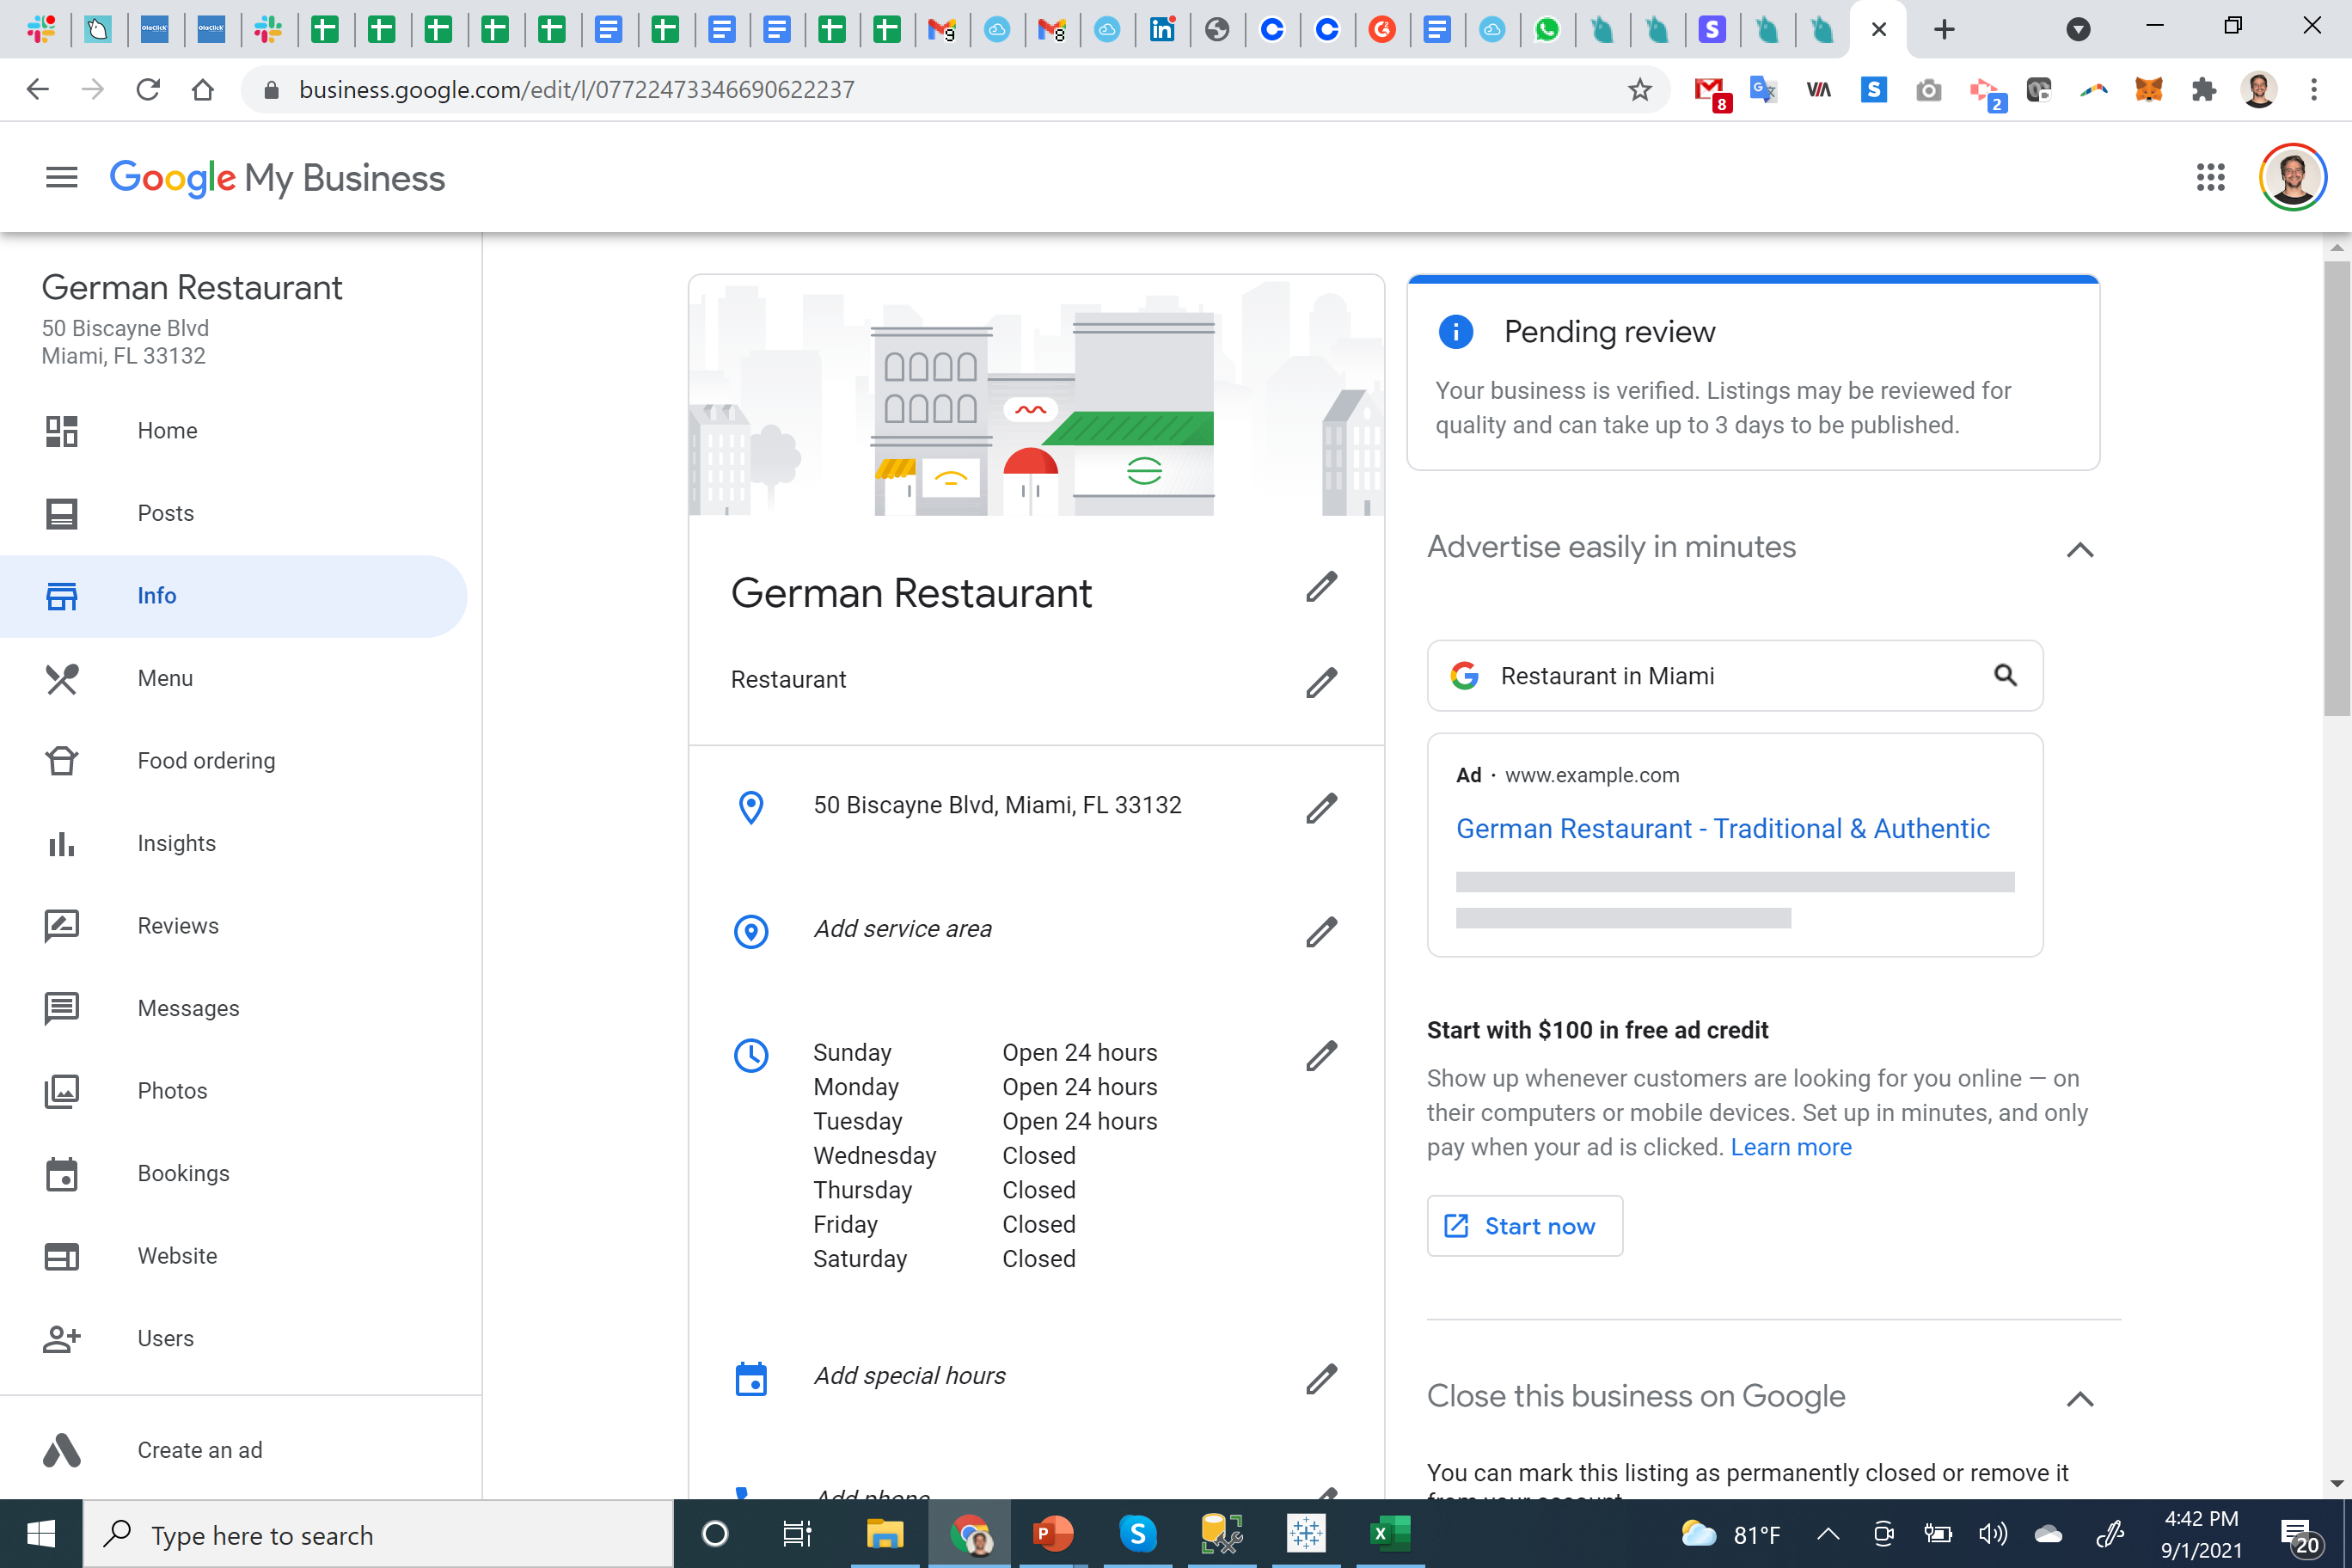
Task: Open the German Restaurant - Traditional & Authentic ad link
Action: click(1722, 829)
